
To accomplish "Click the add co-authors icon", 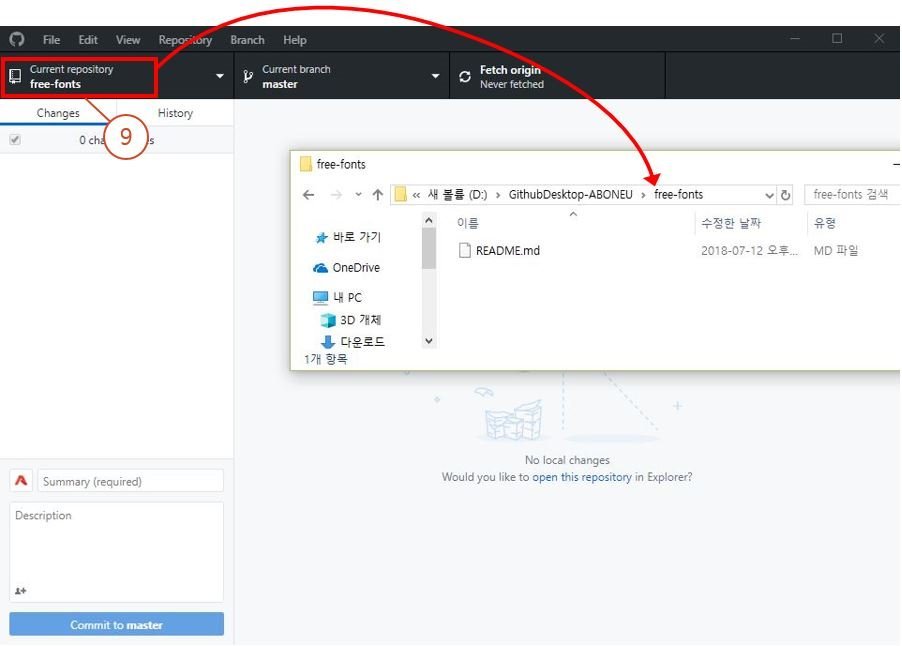I will (x=21, y=591).
